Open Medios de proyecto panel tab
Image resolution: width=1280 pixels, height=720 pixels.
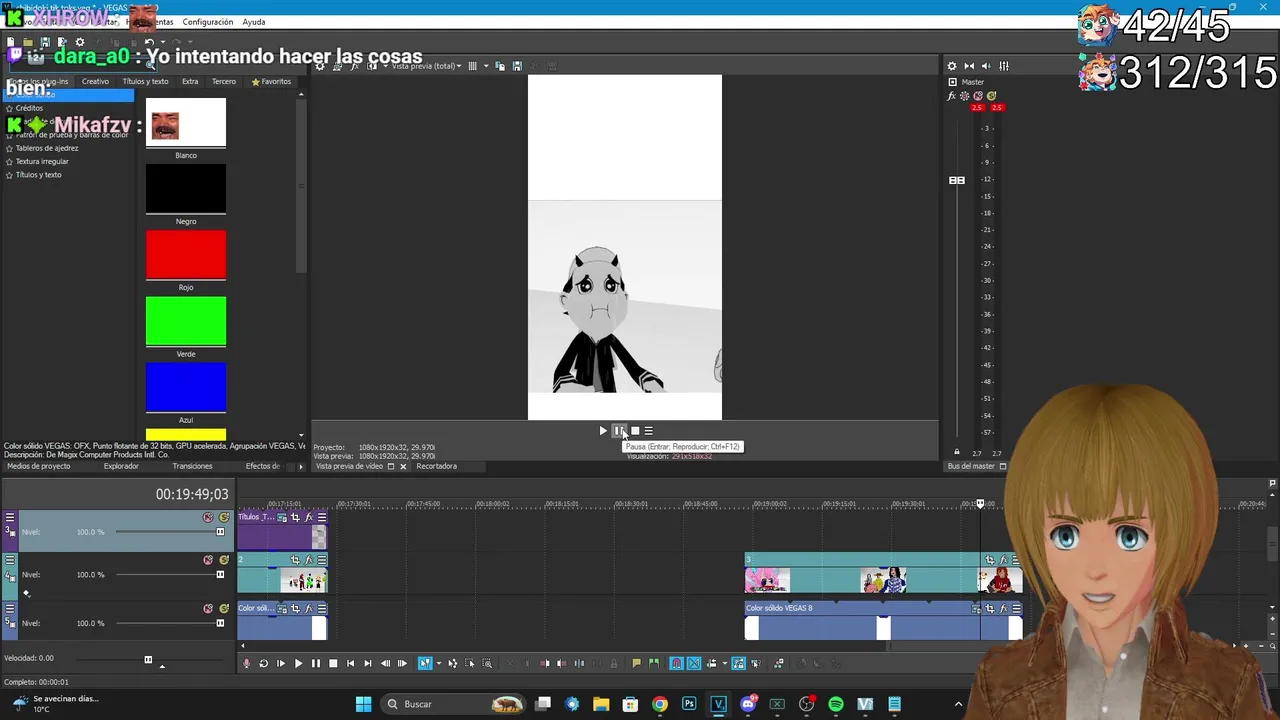click(39, 466)
